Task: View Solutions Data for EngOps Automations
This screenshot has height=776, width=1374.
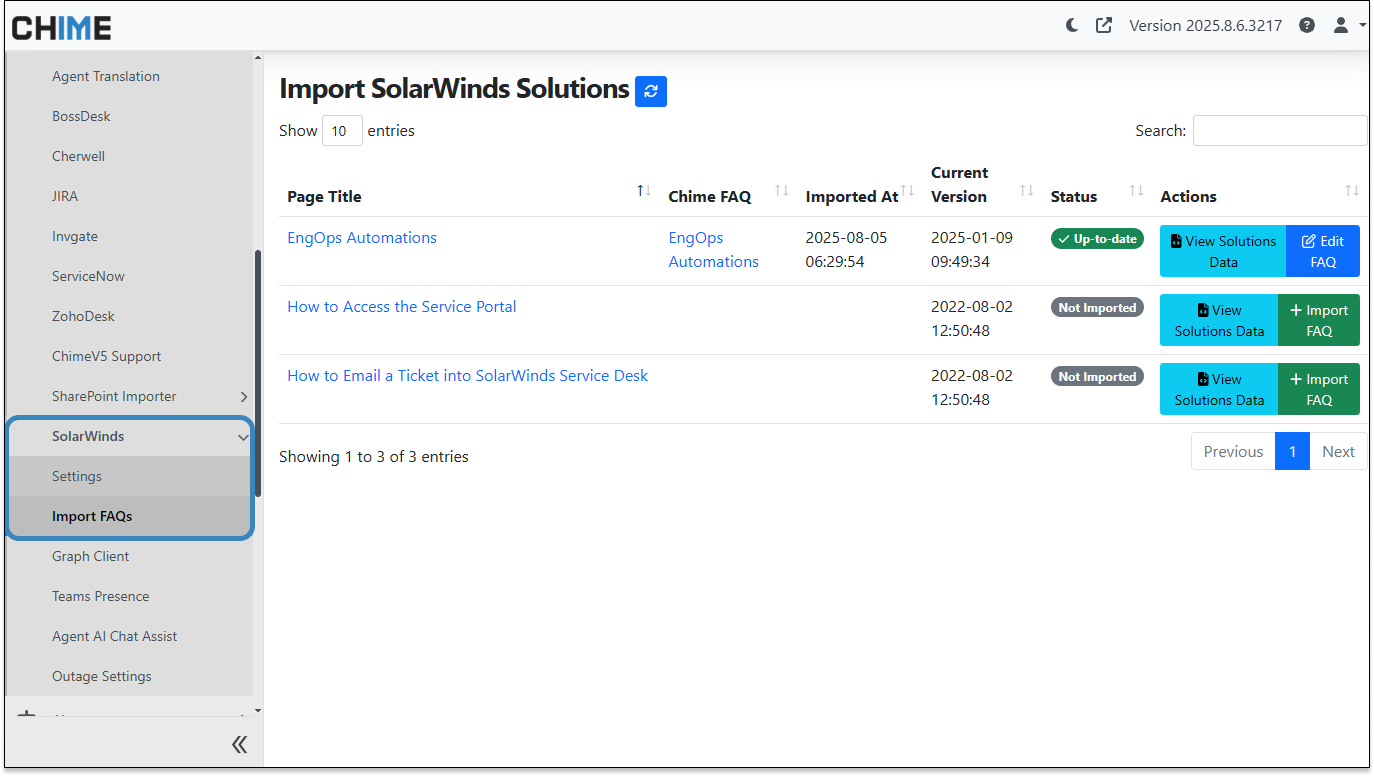Action: pyautogui.click(x=1223, y=251)
